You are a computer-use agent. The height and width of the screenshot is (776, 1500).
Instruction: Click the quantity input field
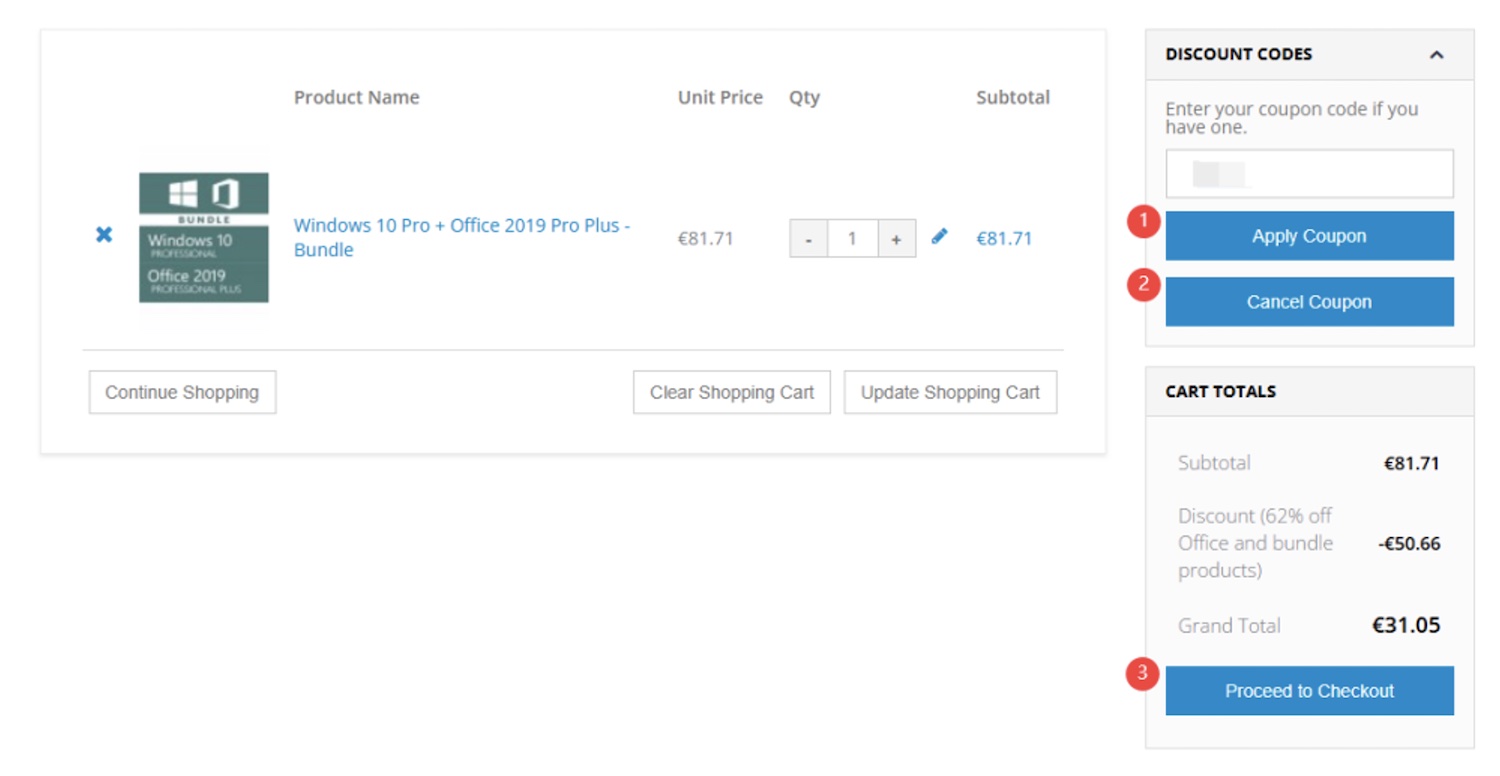point(852,239)
